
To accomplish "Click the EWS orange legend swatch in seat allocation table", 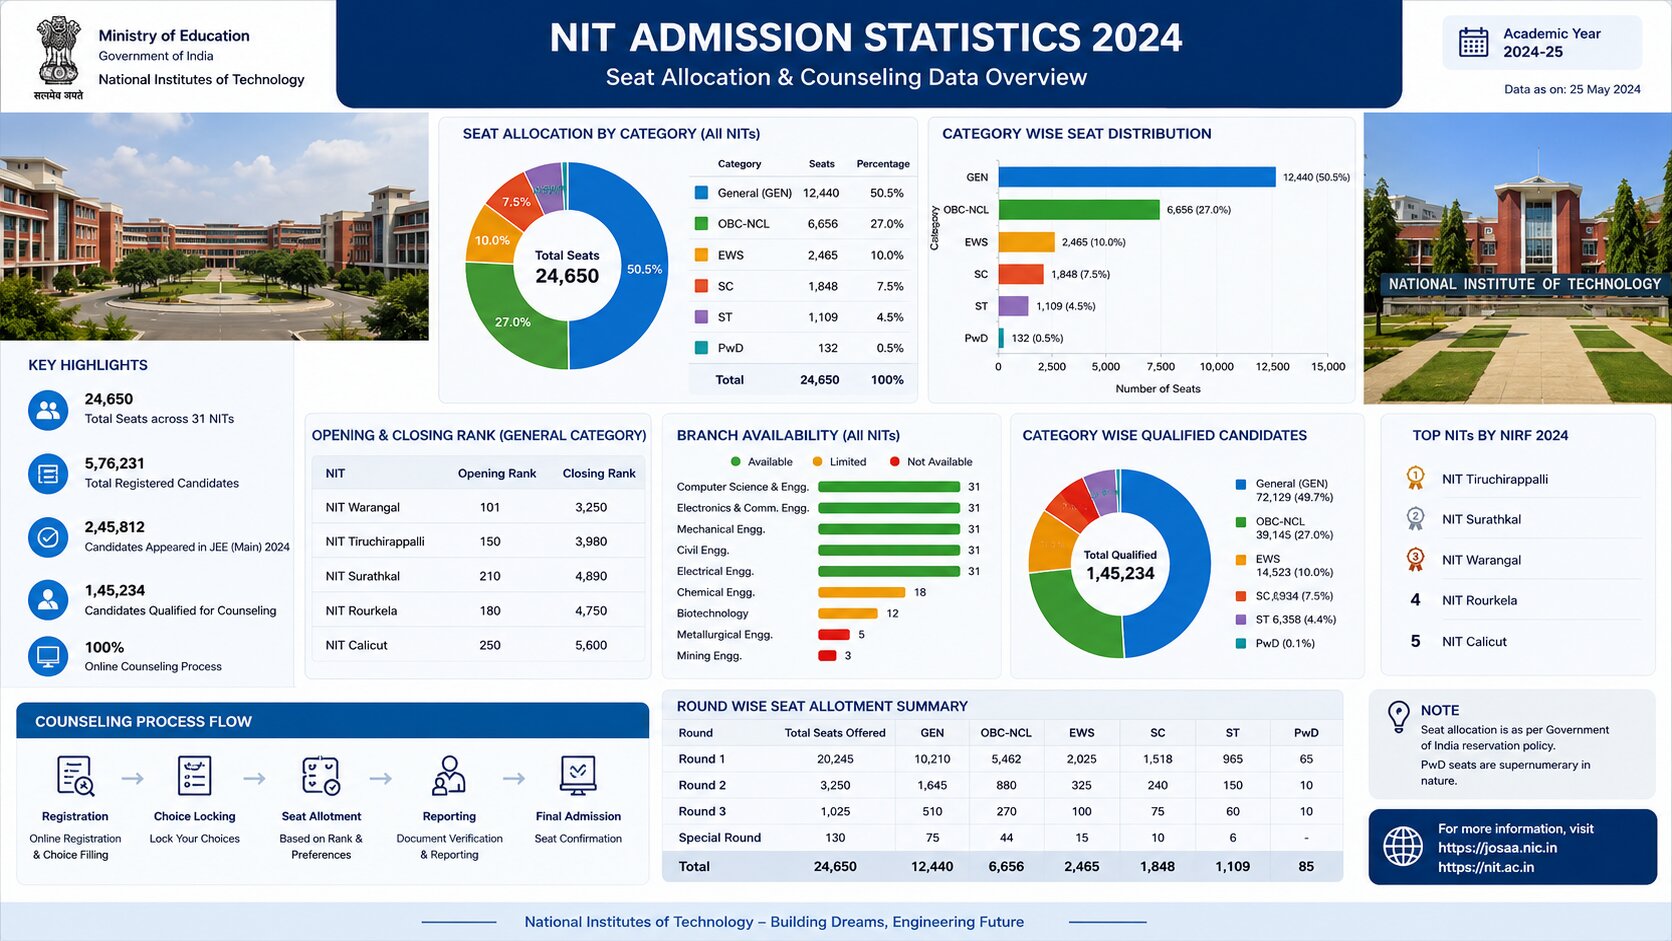I will 702,255.
